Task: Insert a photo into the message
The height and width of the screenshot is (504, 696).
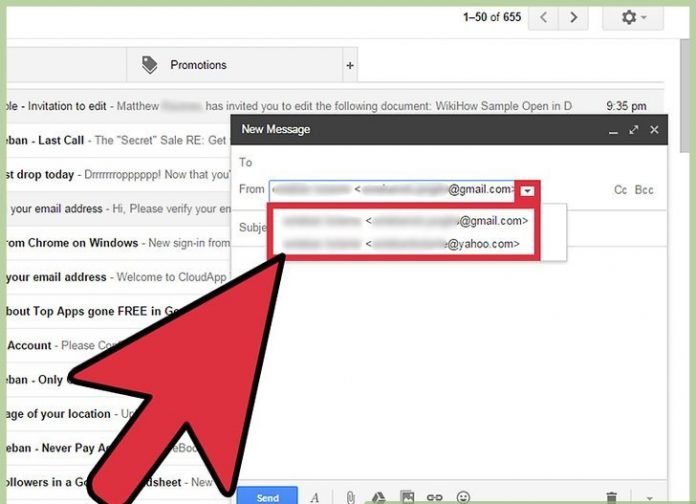Action: (x=407, y=497)
